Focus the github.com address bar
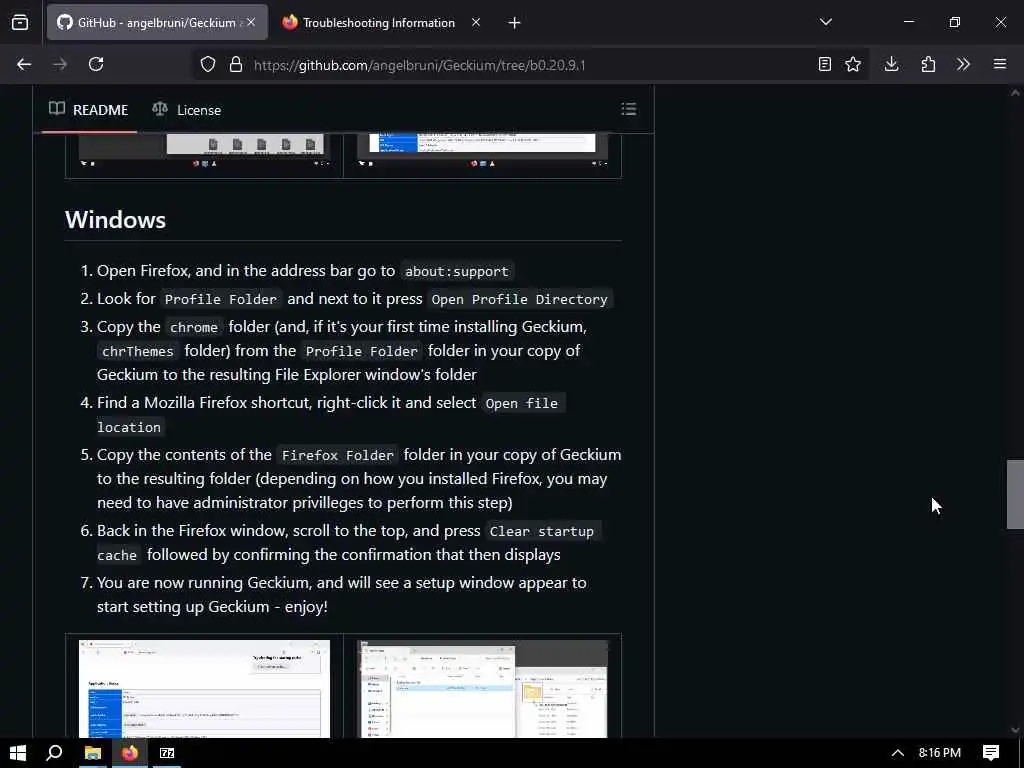 click(529, 65)
